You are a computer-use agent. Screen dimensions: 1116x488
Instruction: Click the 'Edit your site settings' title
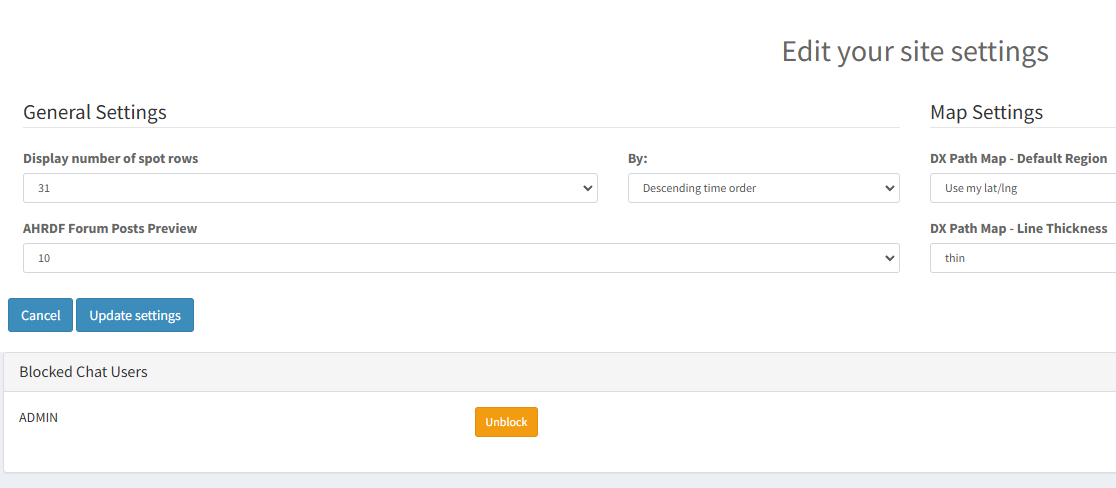click(x=914, y=51)
